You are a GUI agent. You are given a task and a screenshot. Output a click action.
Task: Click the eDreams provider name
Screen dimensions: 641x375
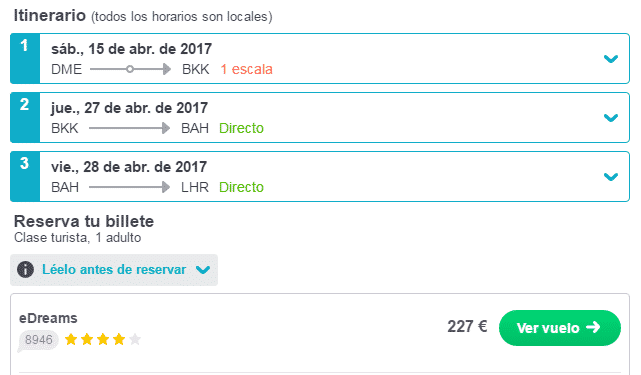click(x=48, y=318)
